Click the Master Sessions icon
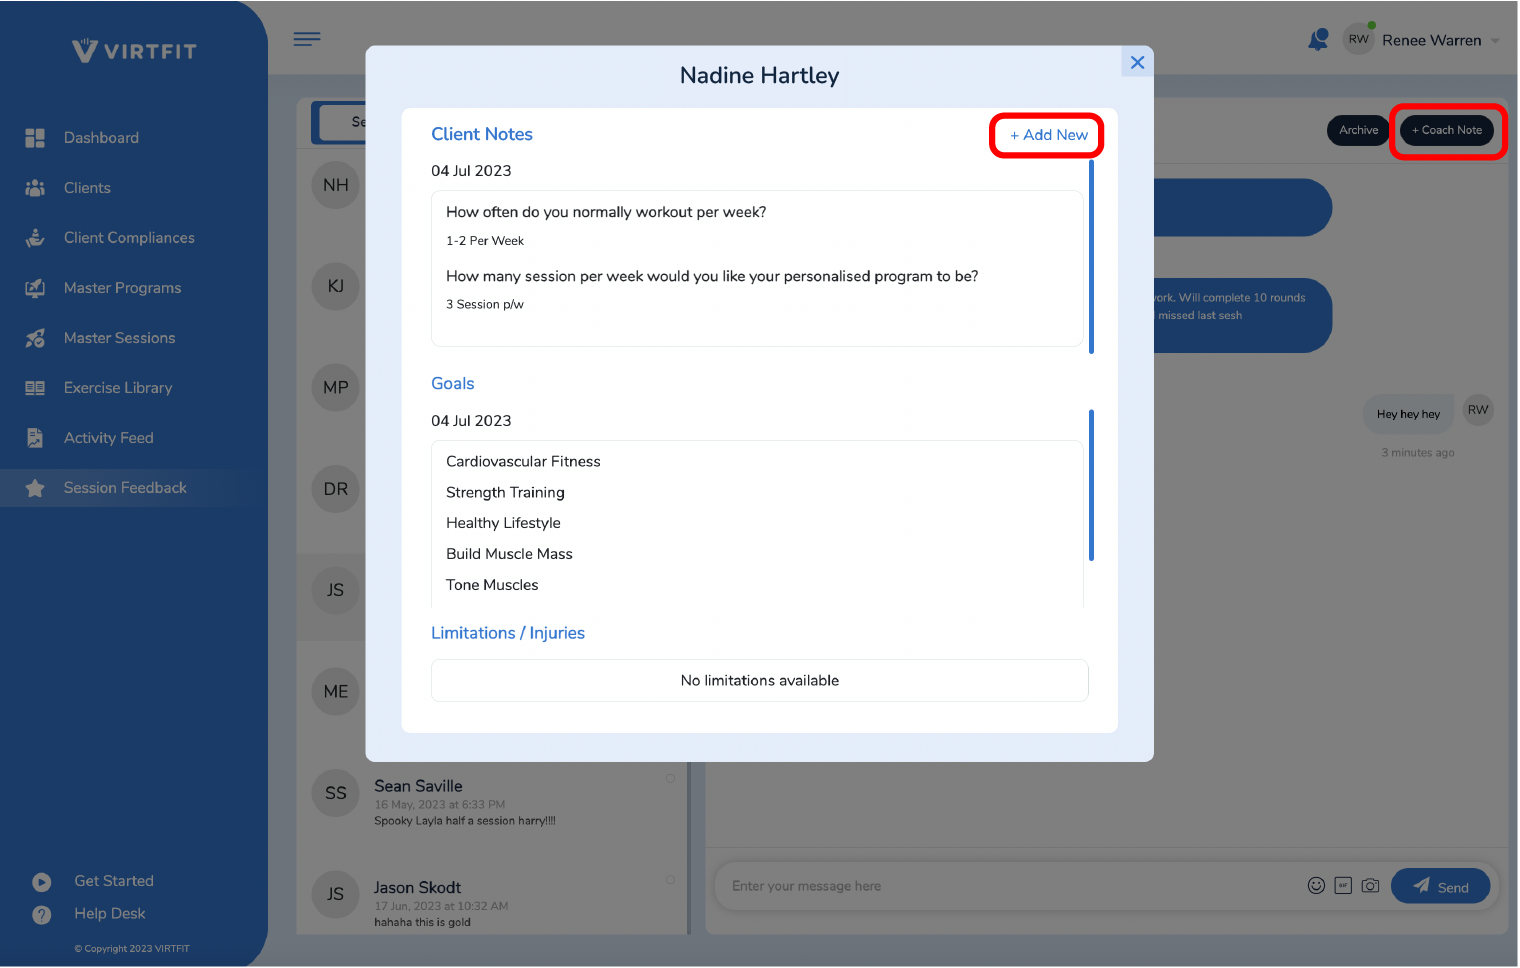Image resolution: width=1520 pixels, height=968 pixels. tap(35, 338)
